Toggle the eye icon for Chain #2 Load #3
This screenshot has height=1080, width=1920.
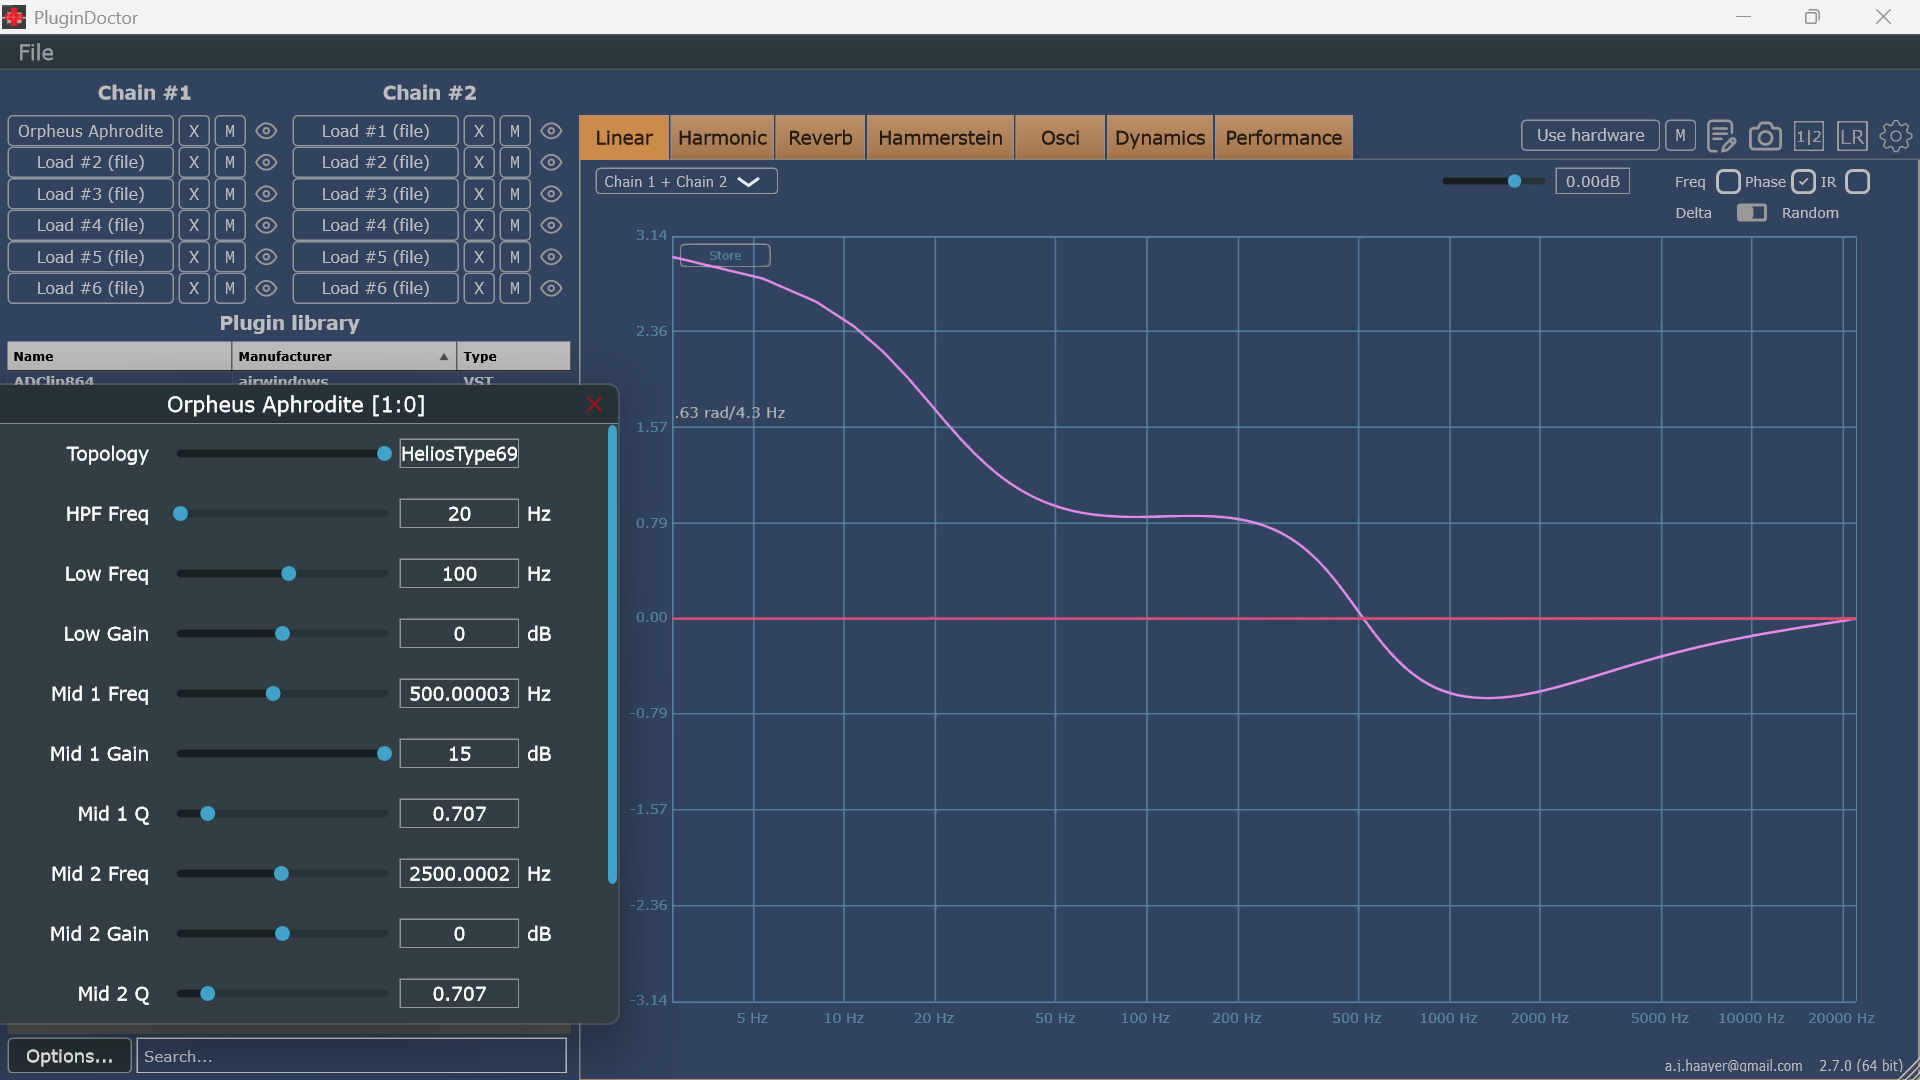coord(551,194)
